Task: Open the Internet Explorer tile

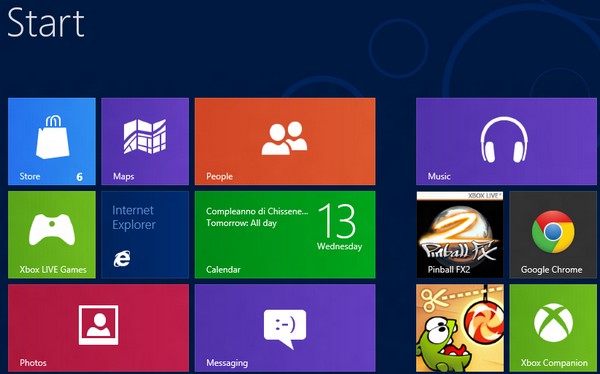Action: 145,235
